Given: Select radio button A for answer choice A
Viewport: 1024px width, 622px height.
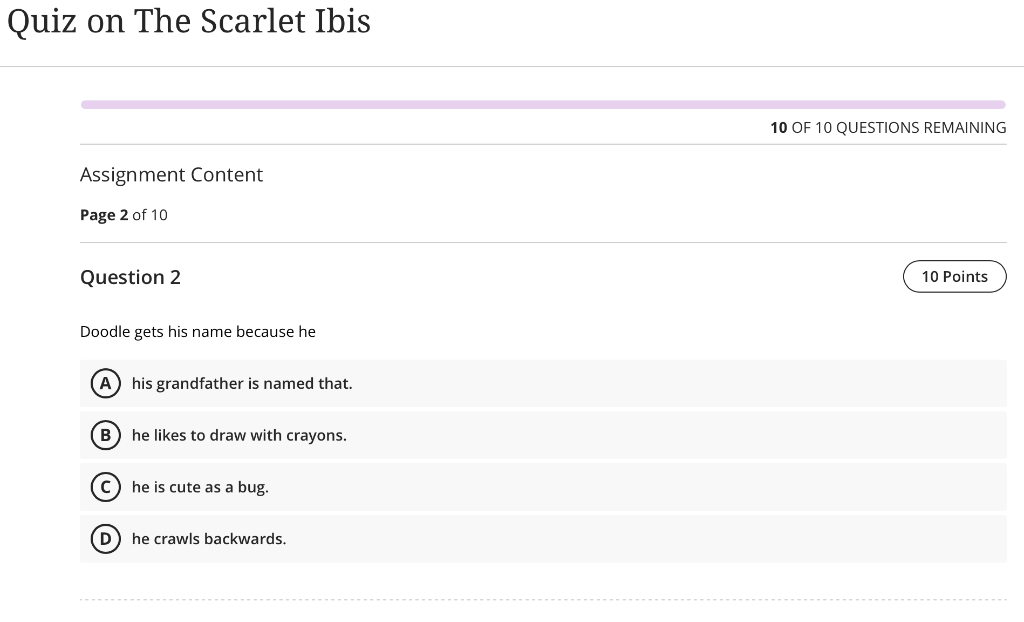Looking at the screenshot, I should coord(106,383).
